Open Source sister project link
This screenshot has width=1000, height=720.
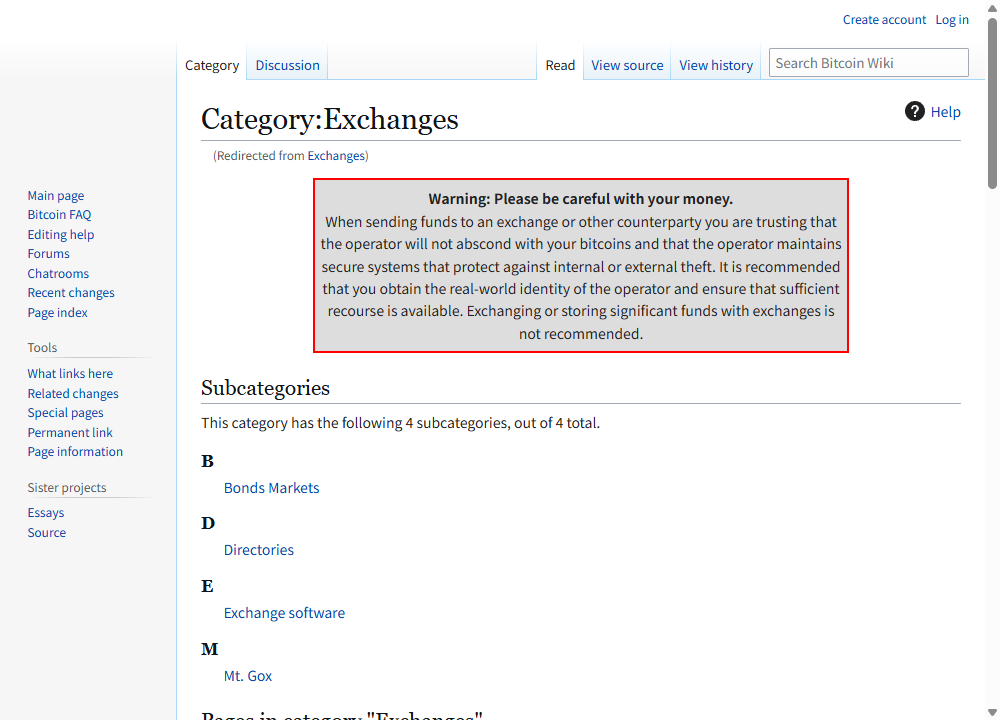point(47,533)
